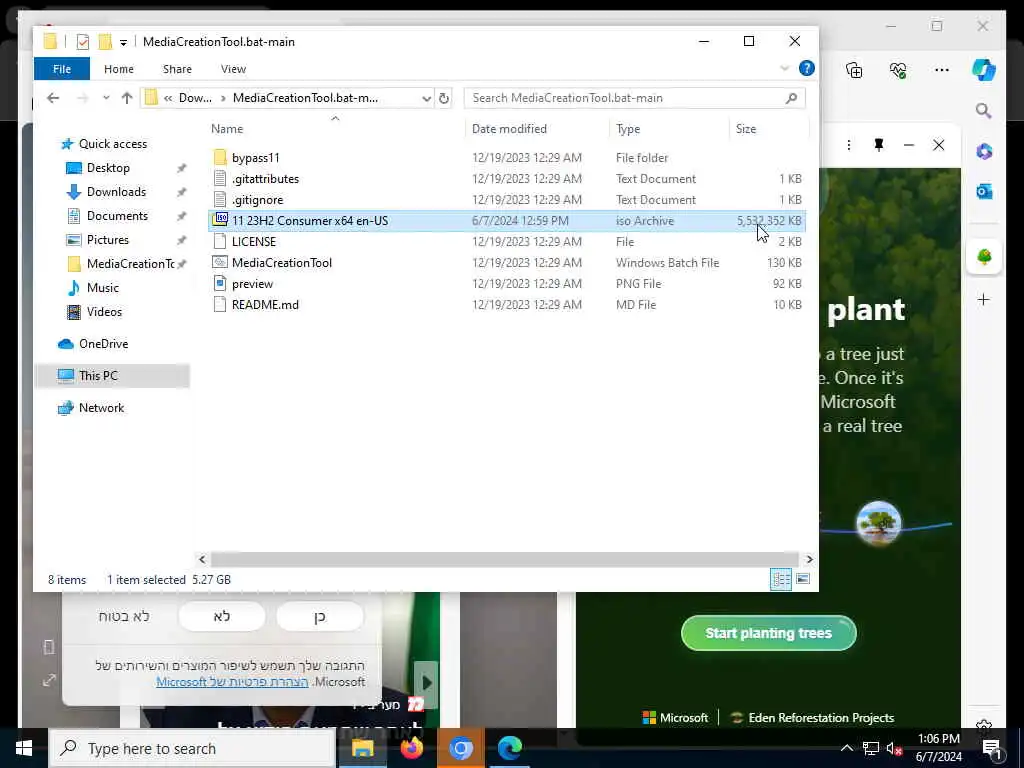
Task: Click the לא button in the feedback prompt
Action: pos(221,616)
